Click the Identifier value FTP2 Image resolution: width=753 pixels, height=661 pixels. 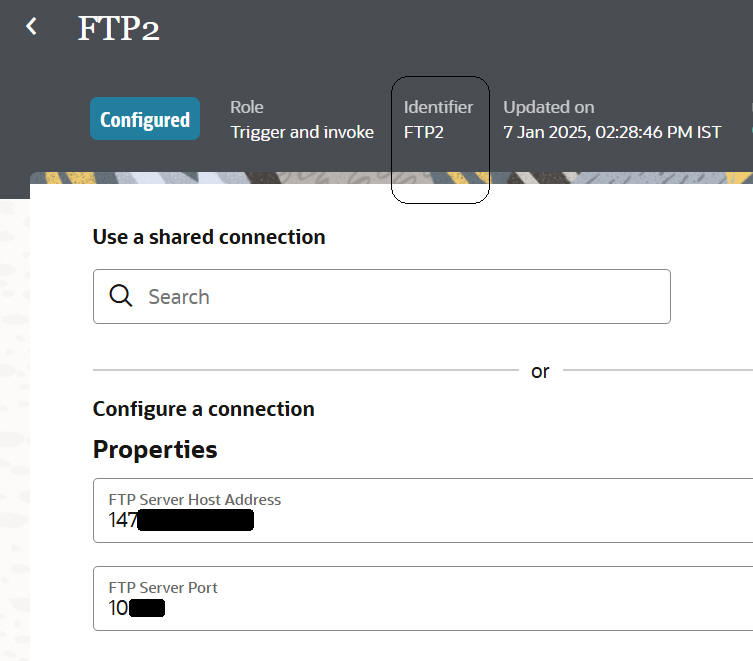point(423,132)
